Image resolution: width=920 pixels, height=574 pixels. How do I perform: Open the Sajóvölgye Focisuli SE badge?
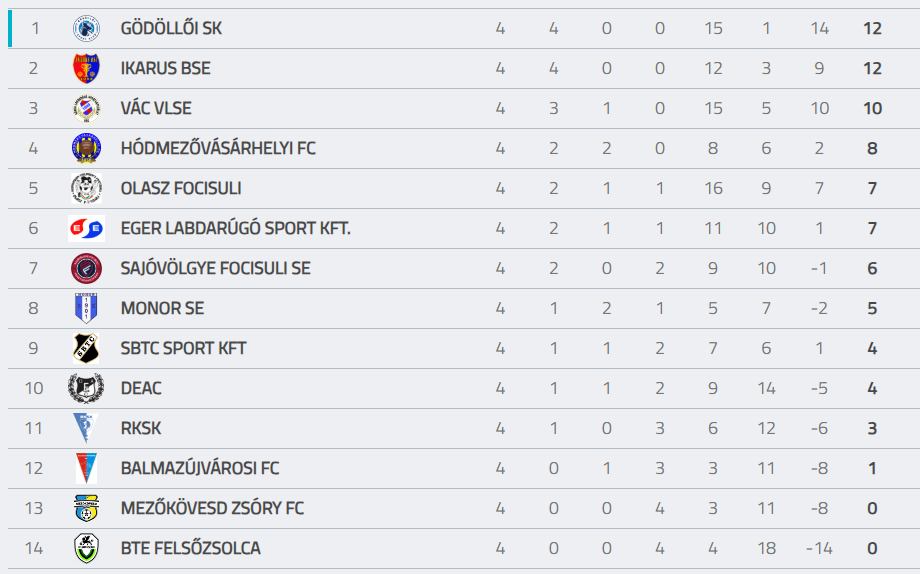(86, 268)
